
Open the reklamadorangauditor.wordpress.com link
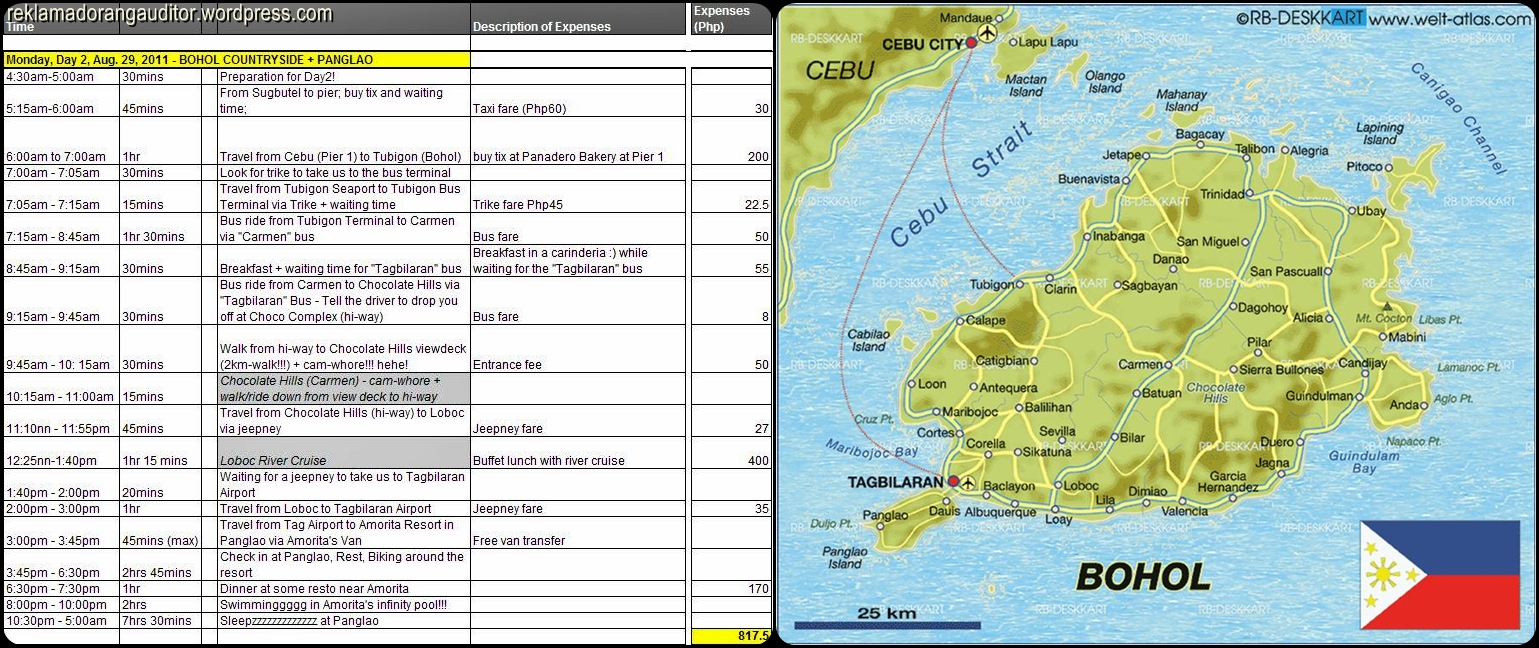(170, 14)
